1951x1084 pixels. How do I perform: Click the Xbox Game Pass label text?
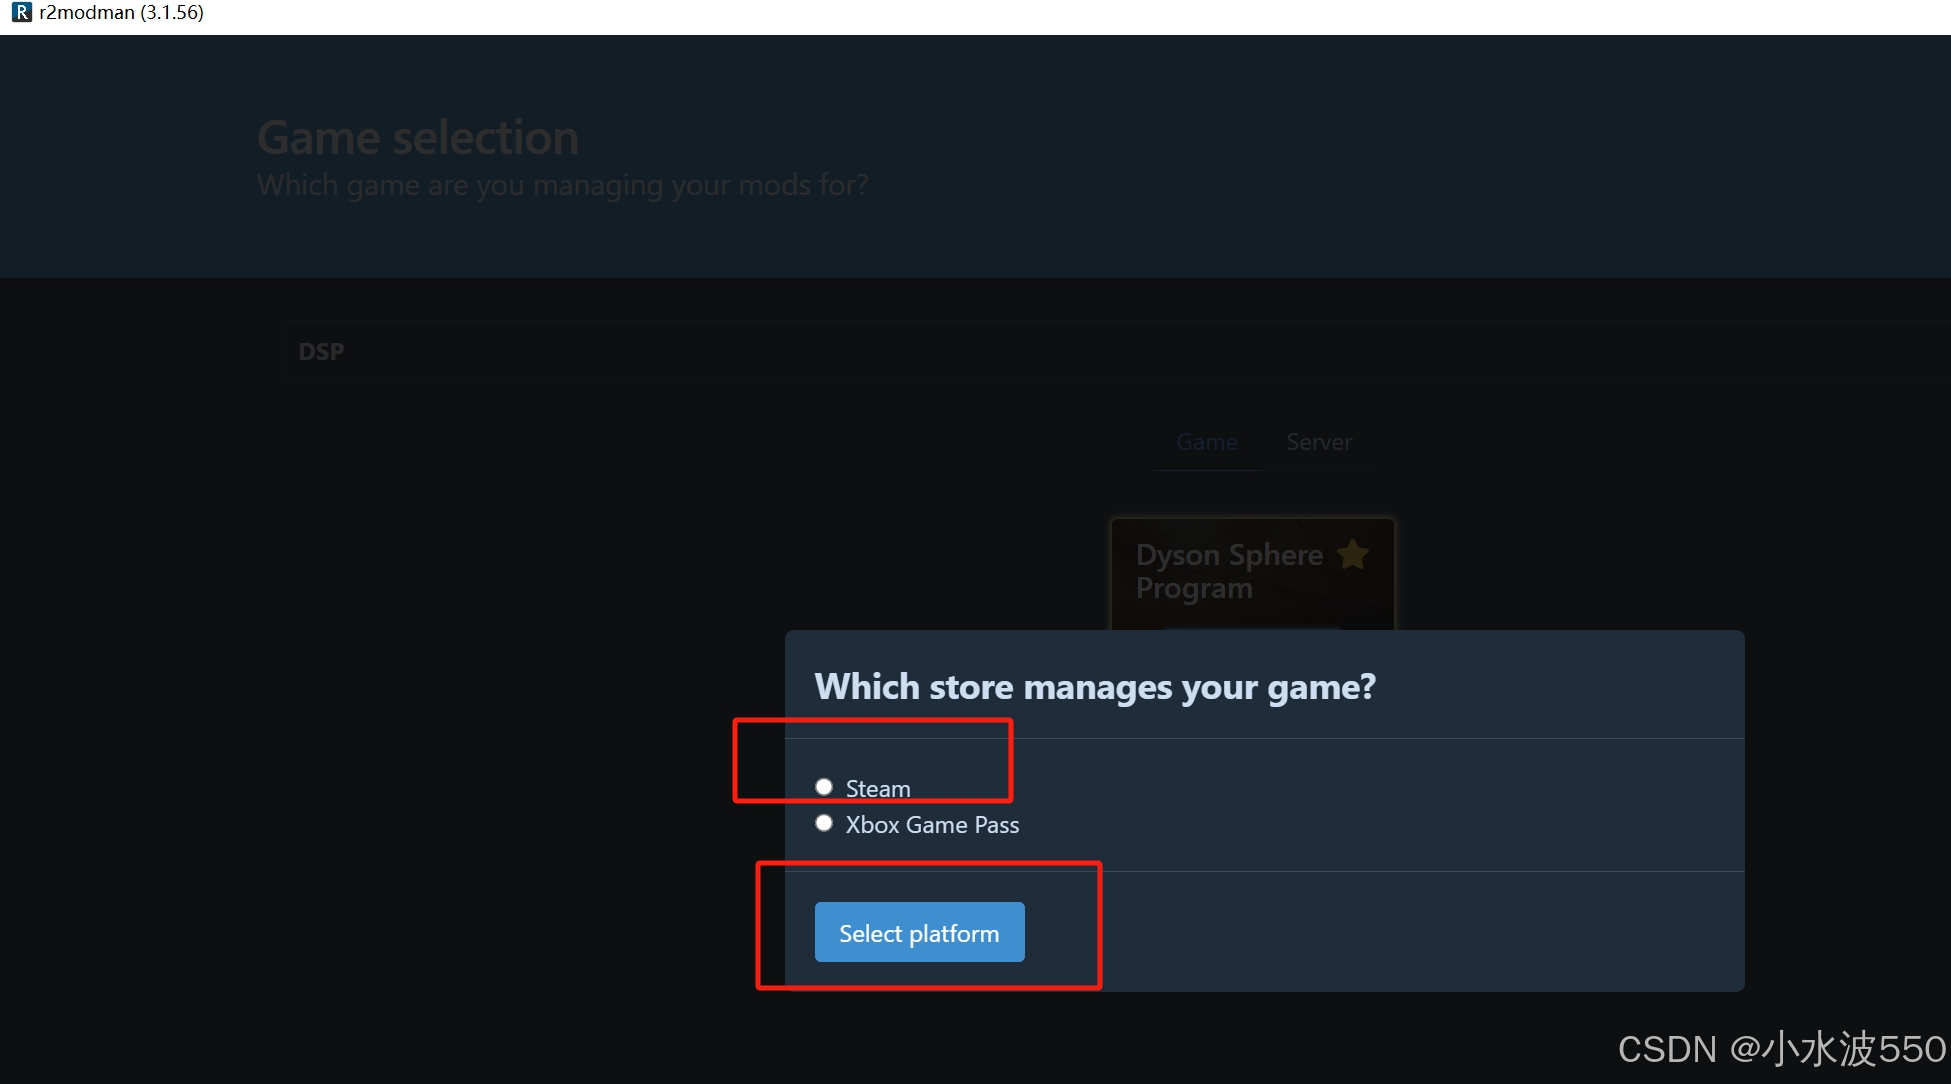(932, 825)
